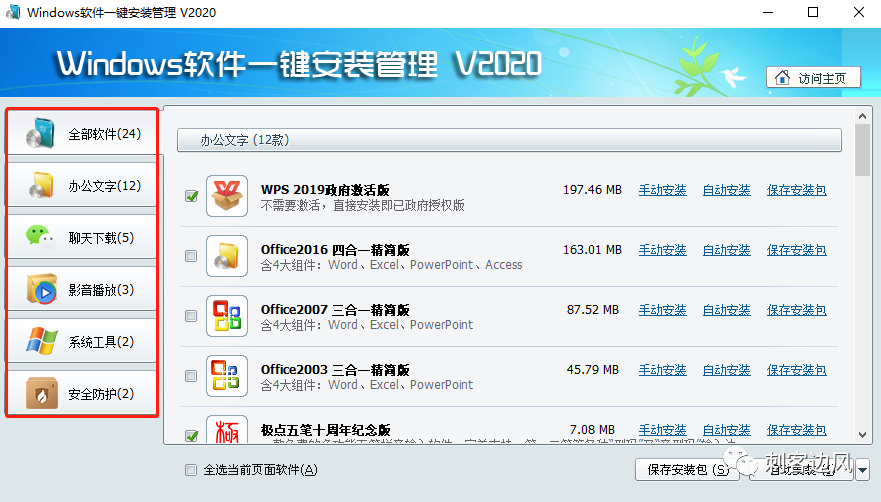
Task: Click 手动安装 for Office2003
Action: pyautogui.click(x=662, y=370)
